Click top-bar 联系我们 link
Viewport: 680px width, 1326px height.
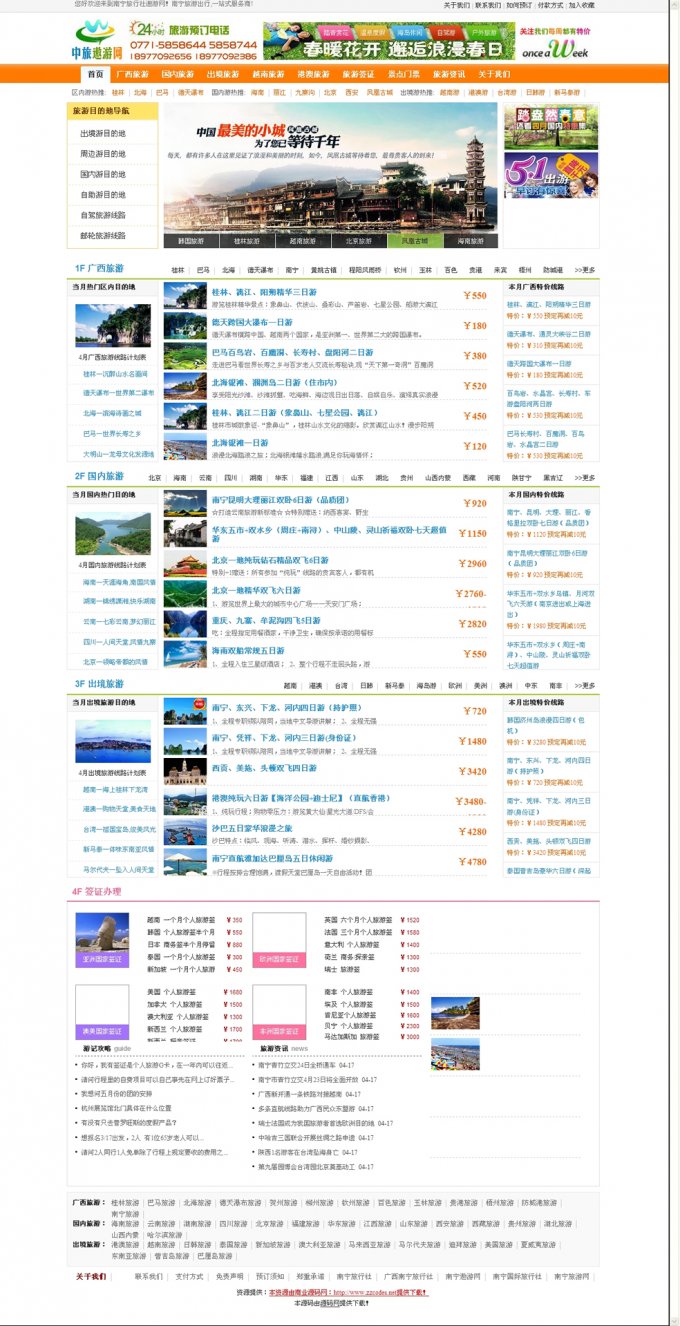pyautogui.click(x=488, y=5)
